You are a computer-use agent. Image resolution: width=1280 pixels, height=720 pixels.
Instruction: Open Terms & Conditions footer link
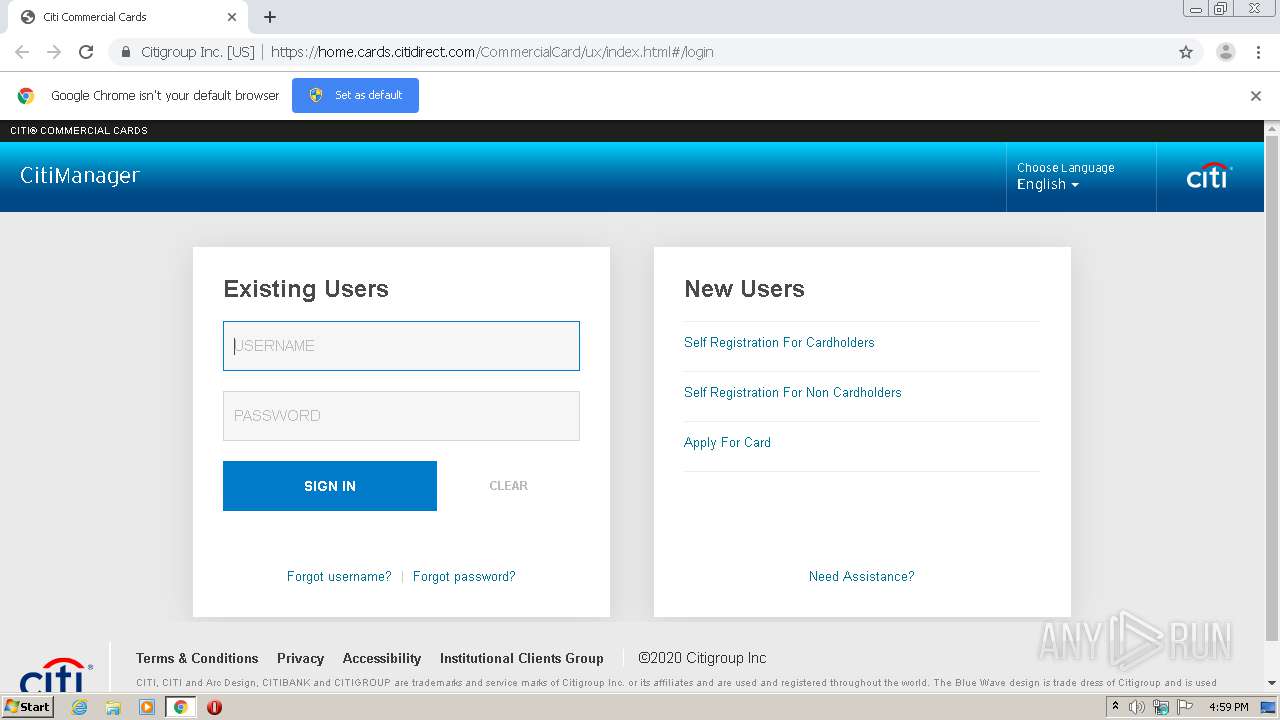pyautogui.click(x=197, y=658)
